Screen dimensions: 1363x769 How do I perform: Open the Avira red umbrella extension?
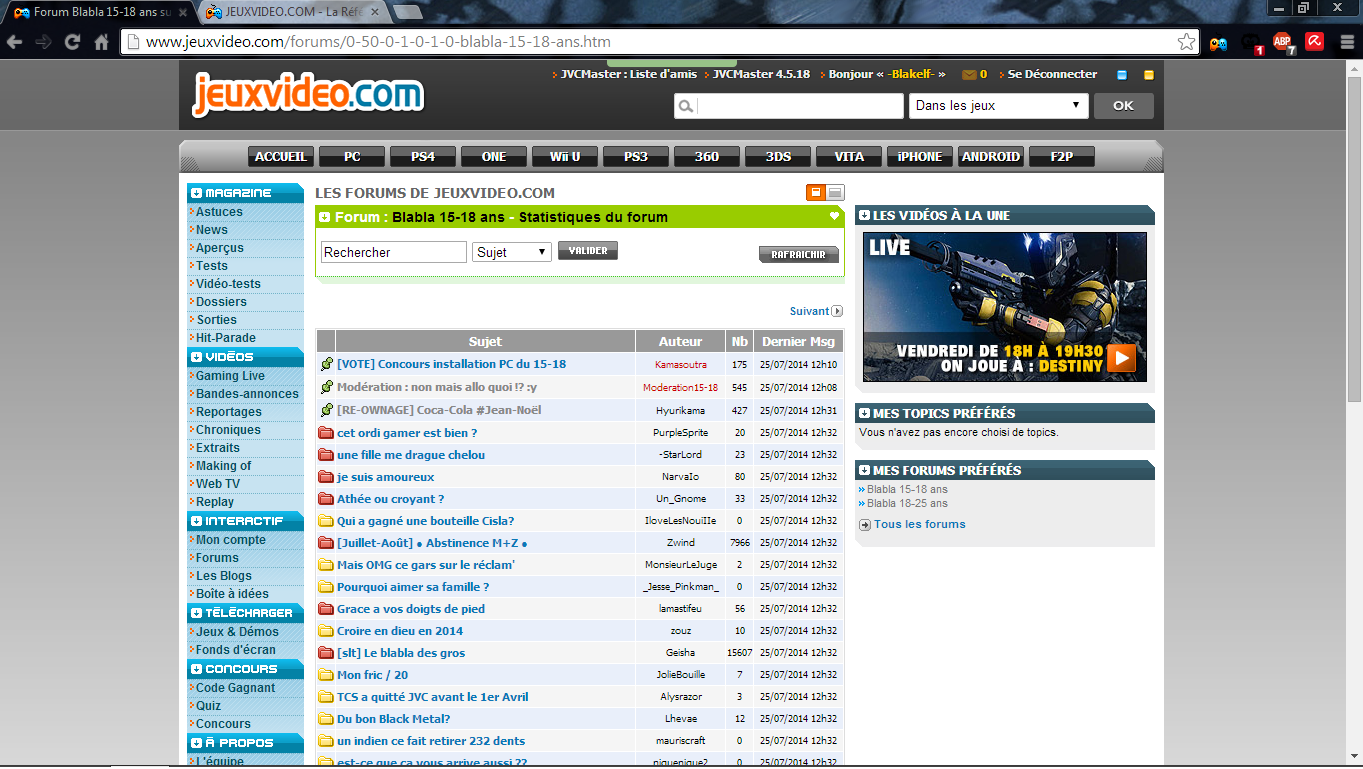click(1315, 42)
